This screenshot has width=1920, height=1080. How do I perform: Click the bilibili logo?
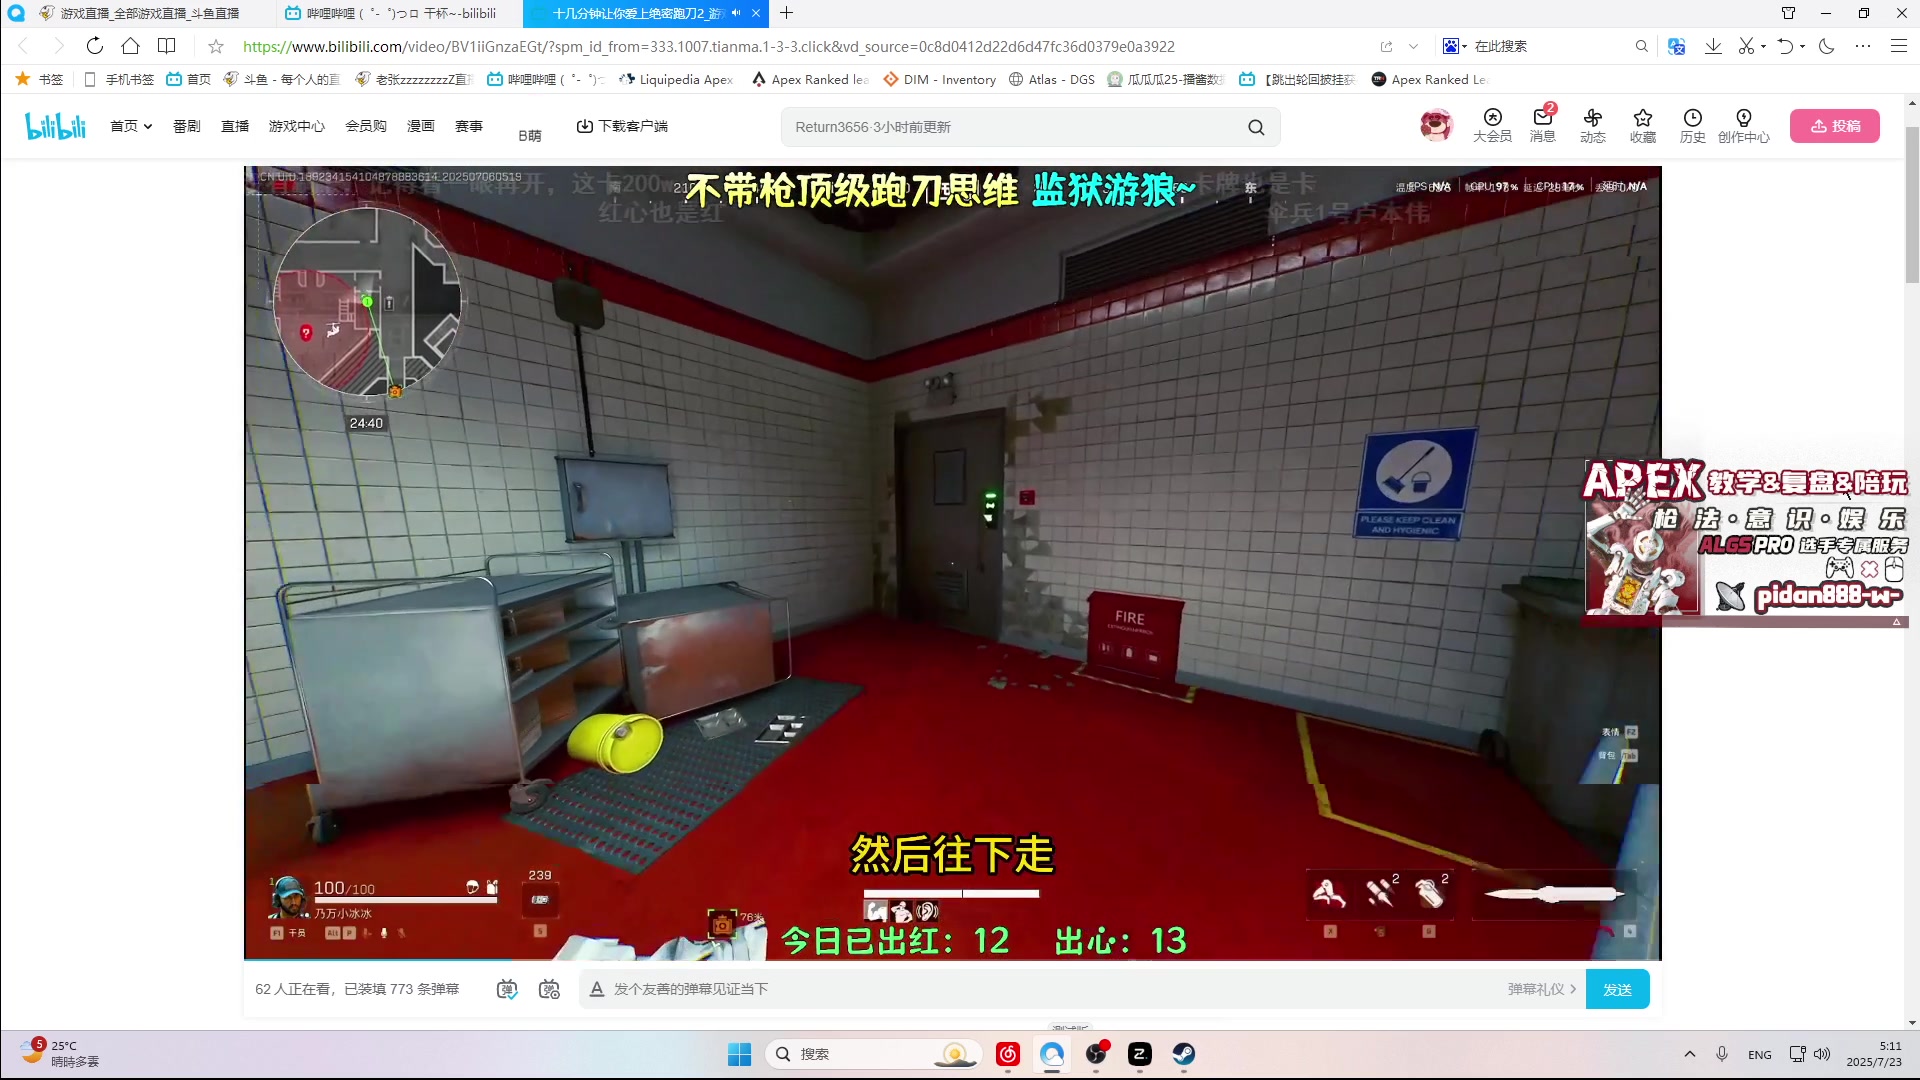(x=55, y=126)
